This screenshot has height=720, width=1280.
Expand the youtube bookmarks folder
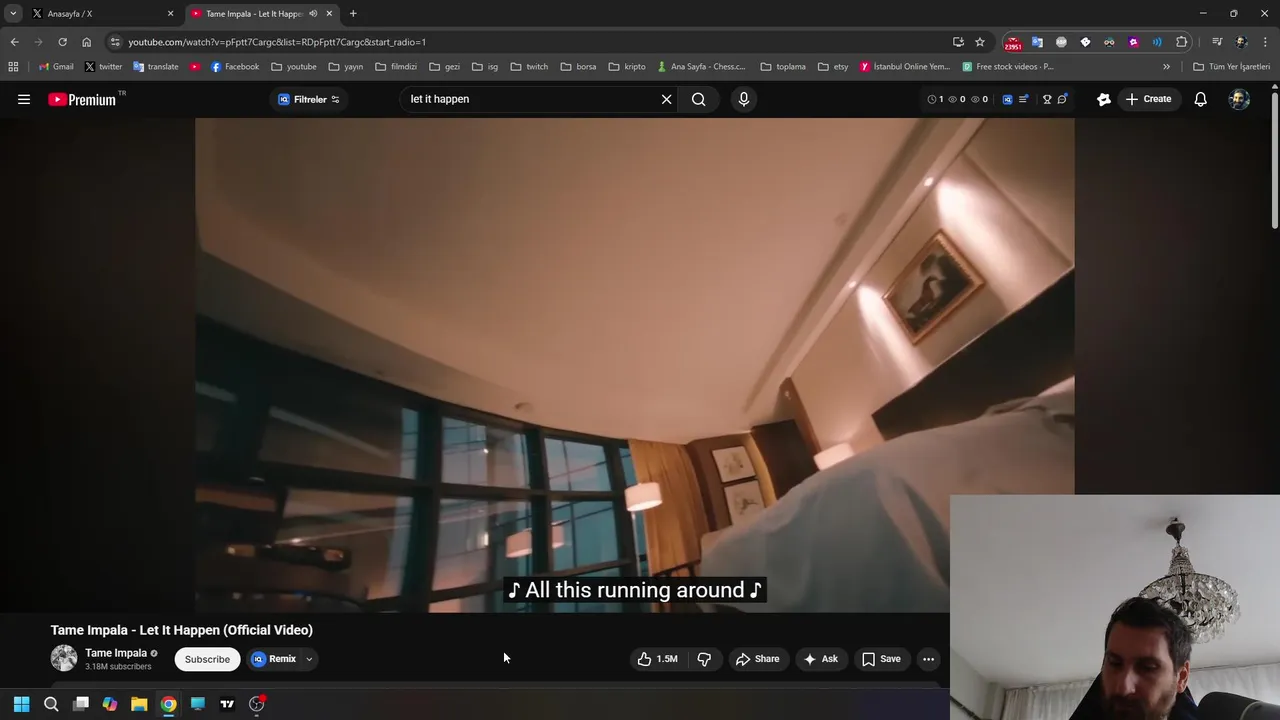(x=293, y=67)
